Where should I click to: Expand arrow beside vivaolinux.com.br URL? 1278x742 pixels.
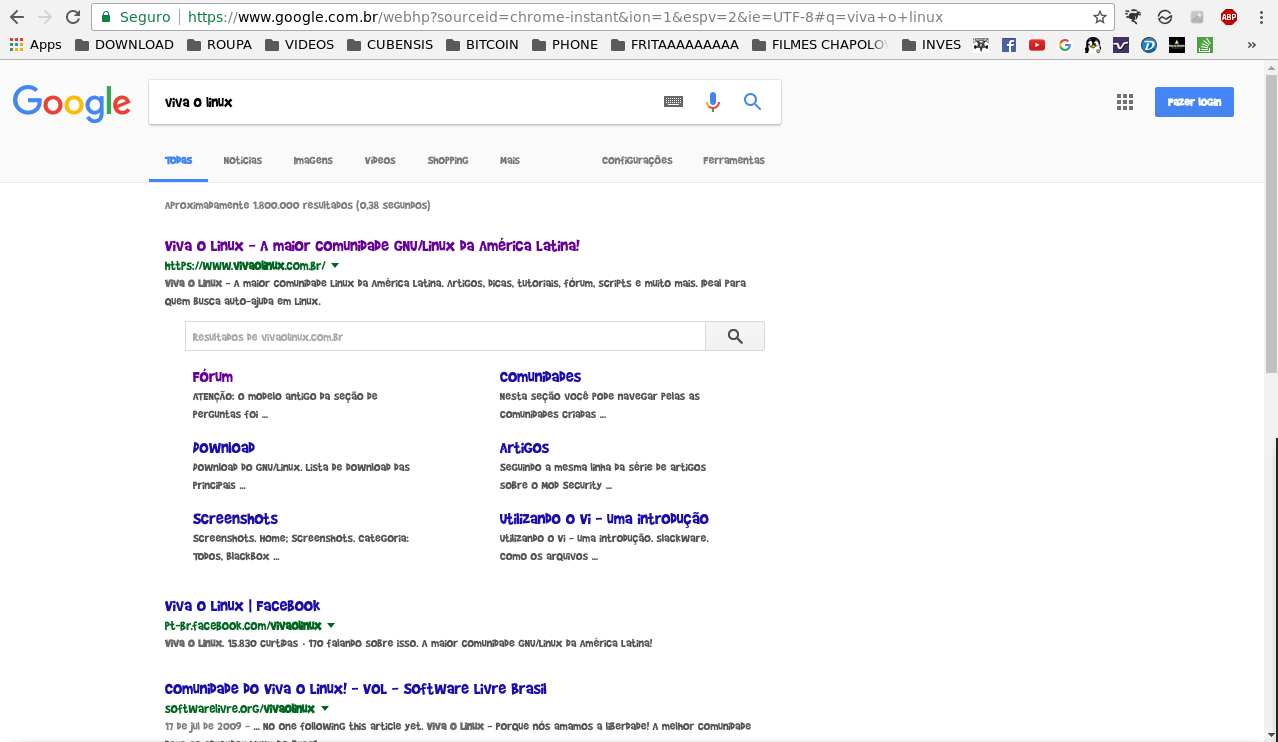[x=335, y=266]
